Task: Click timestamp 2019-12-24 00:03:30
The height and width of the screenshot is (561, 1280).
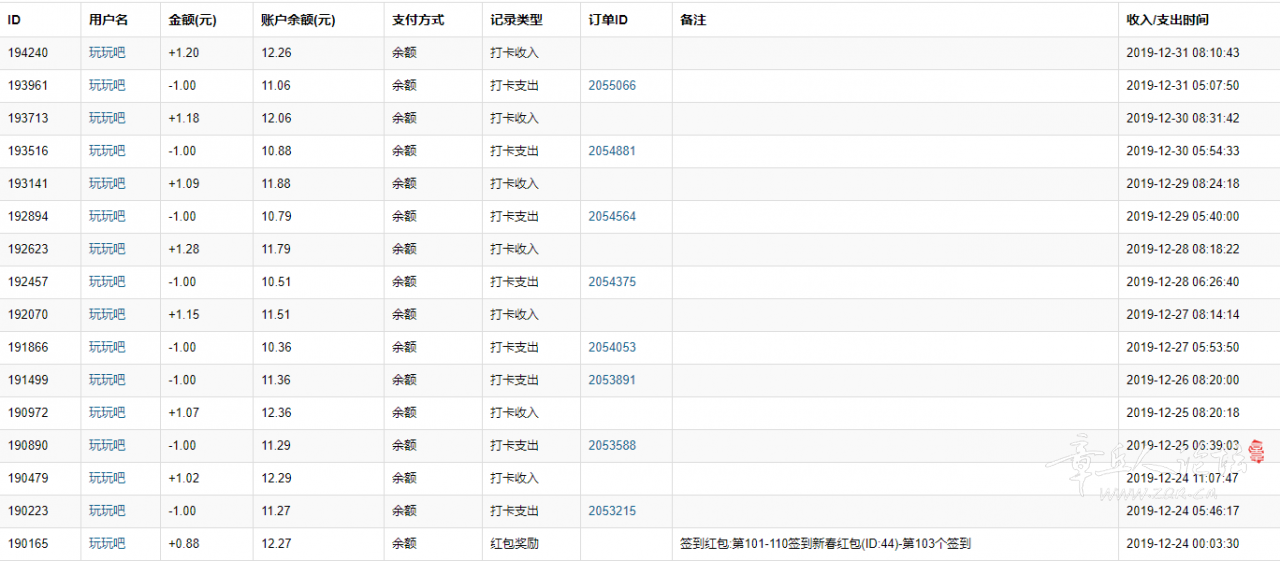Action: point(1183,544)
